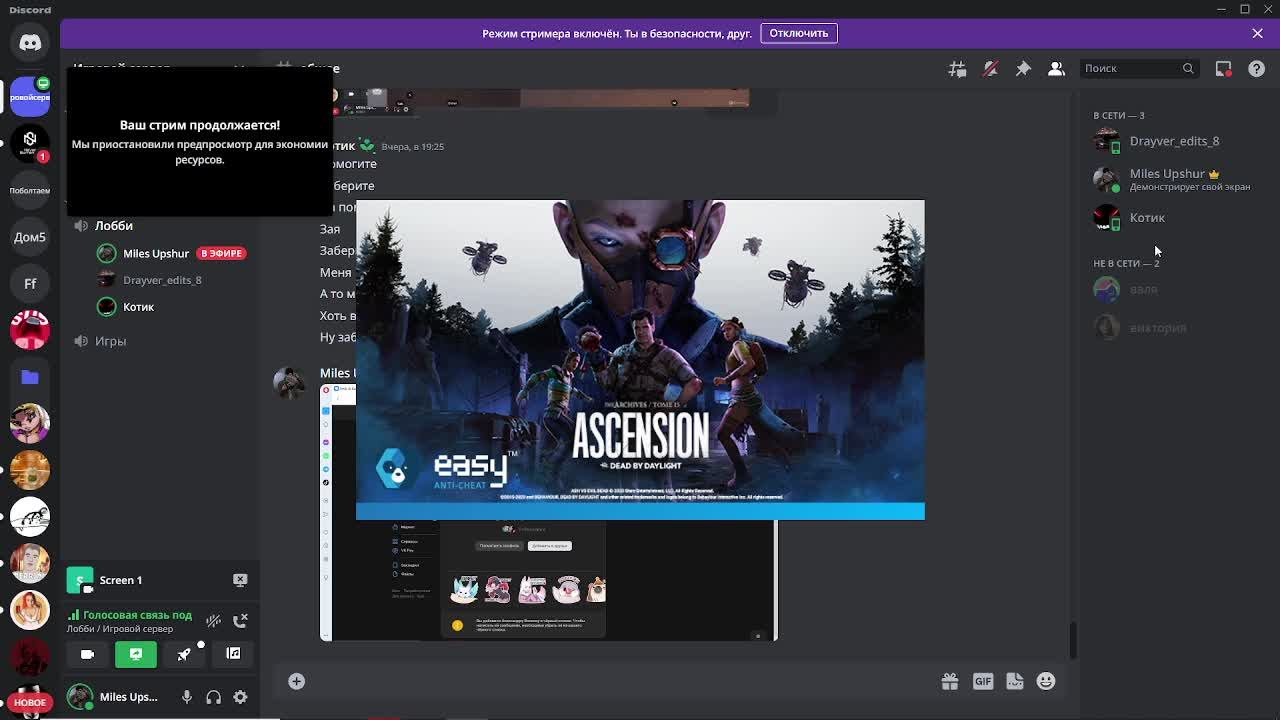
Task: Open the GIF picker
Action: pos(983,681)
